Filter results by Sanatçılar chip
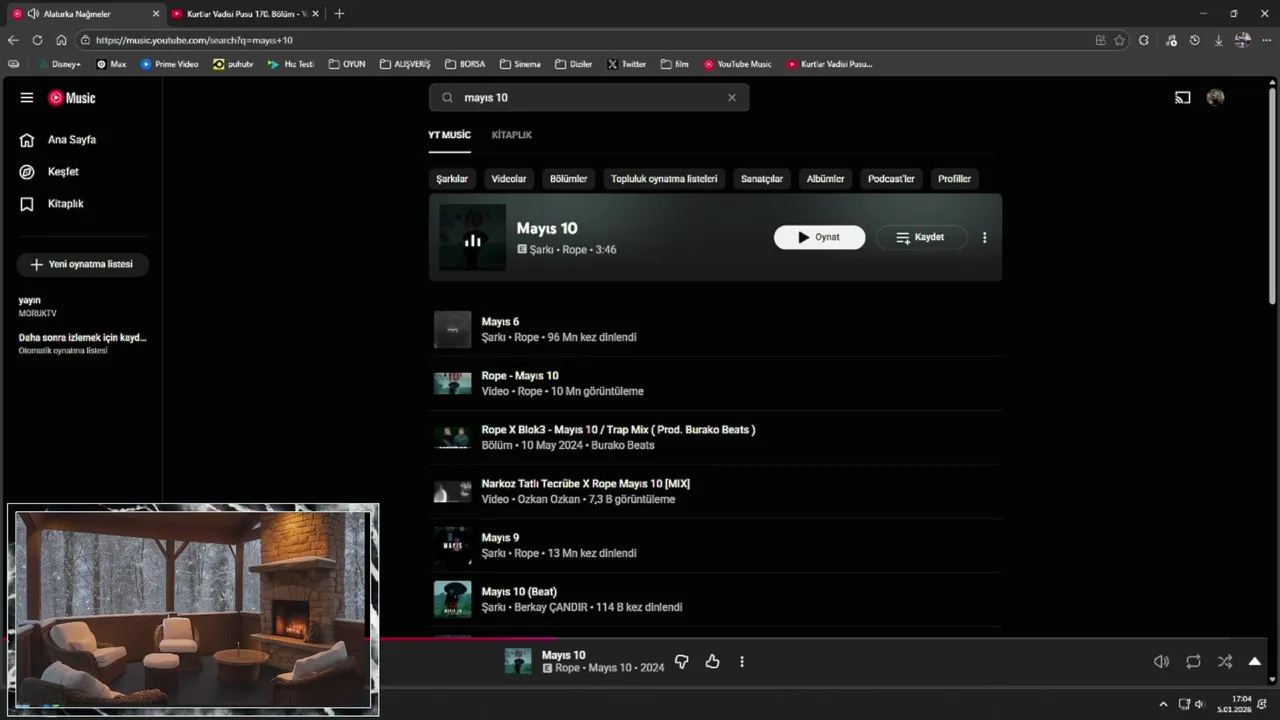 pos(762,179)
